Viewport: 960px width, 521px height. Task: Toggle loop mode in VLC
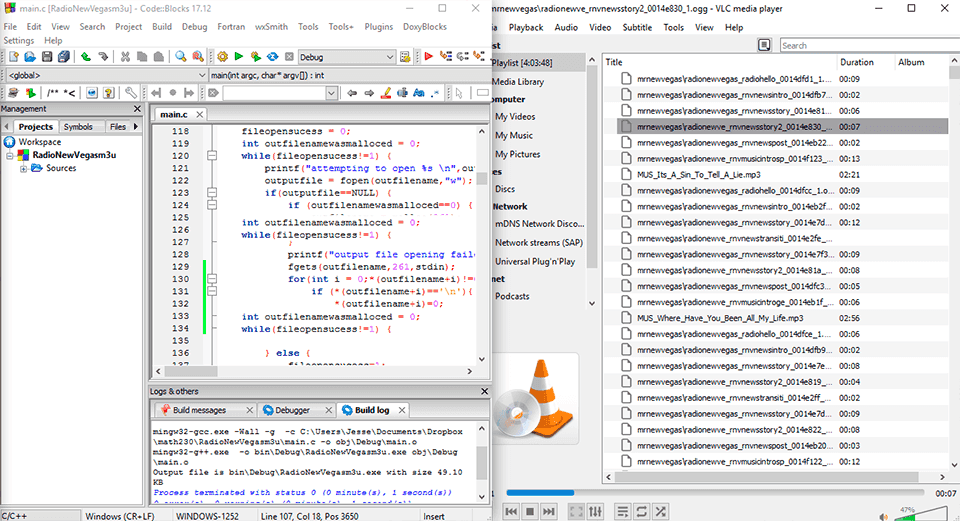[642, 511]
